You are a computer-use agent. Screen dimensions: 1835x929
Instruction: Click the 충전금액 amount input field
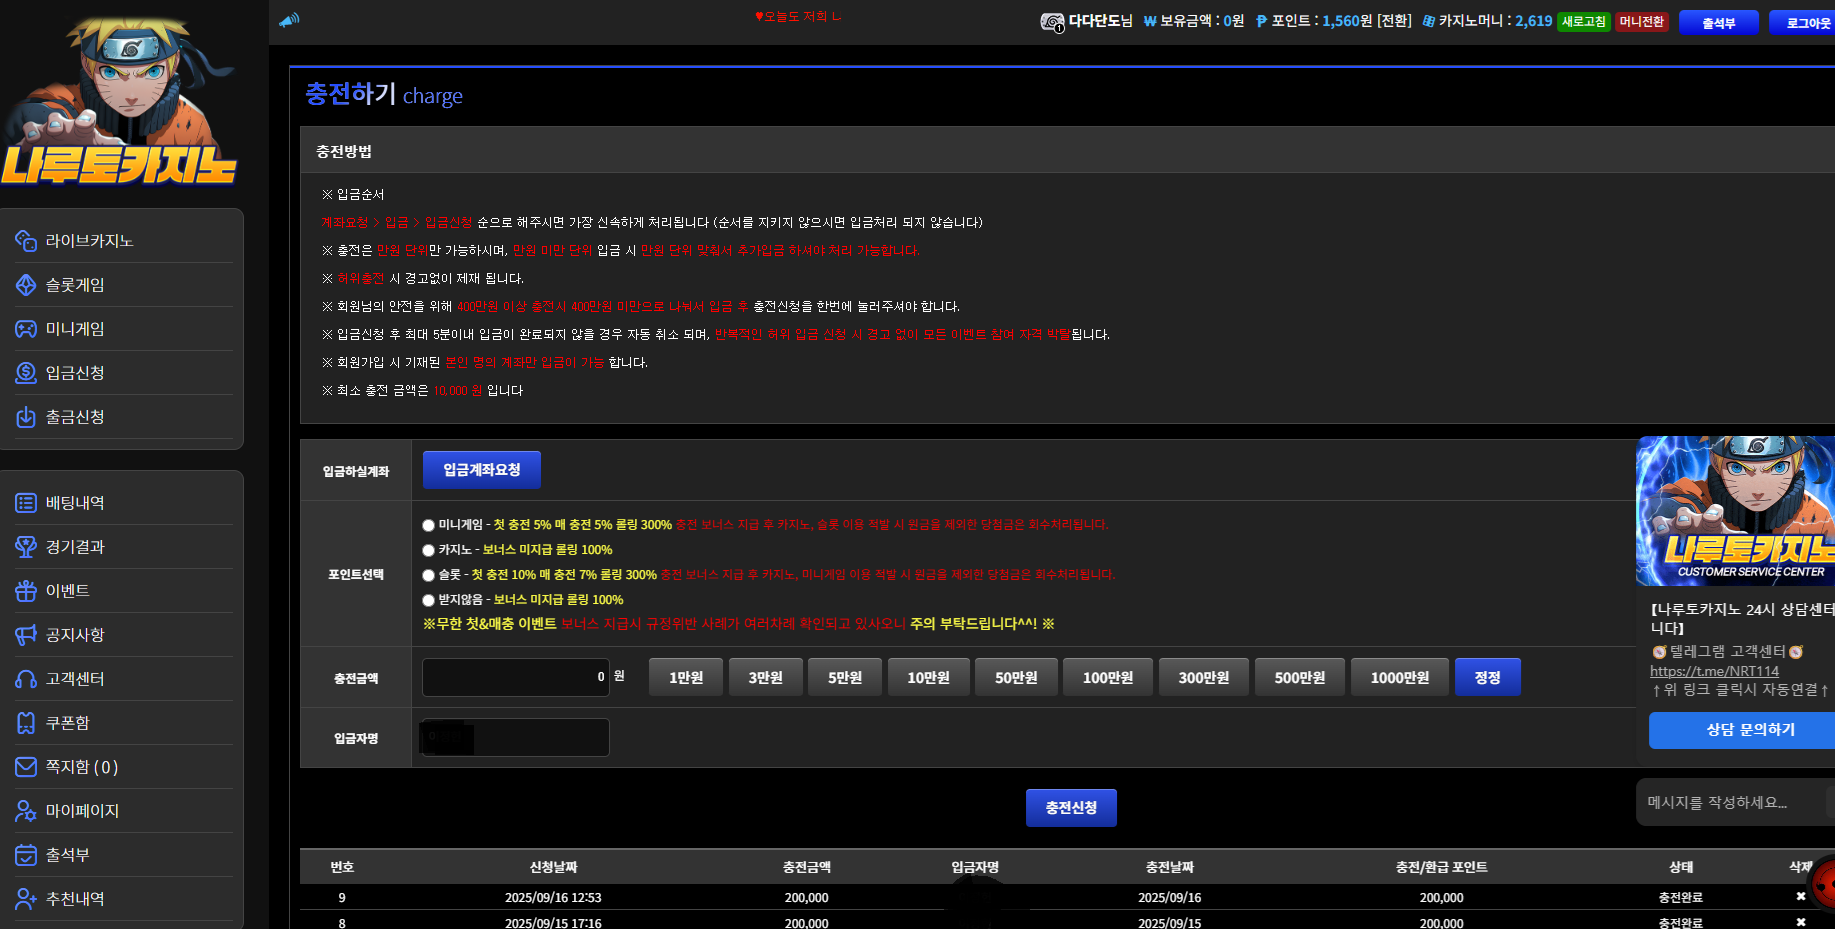(516, 677)
